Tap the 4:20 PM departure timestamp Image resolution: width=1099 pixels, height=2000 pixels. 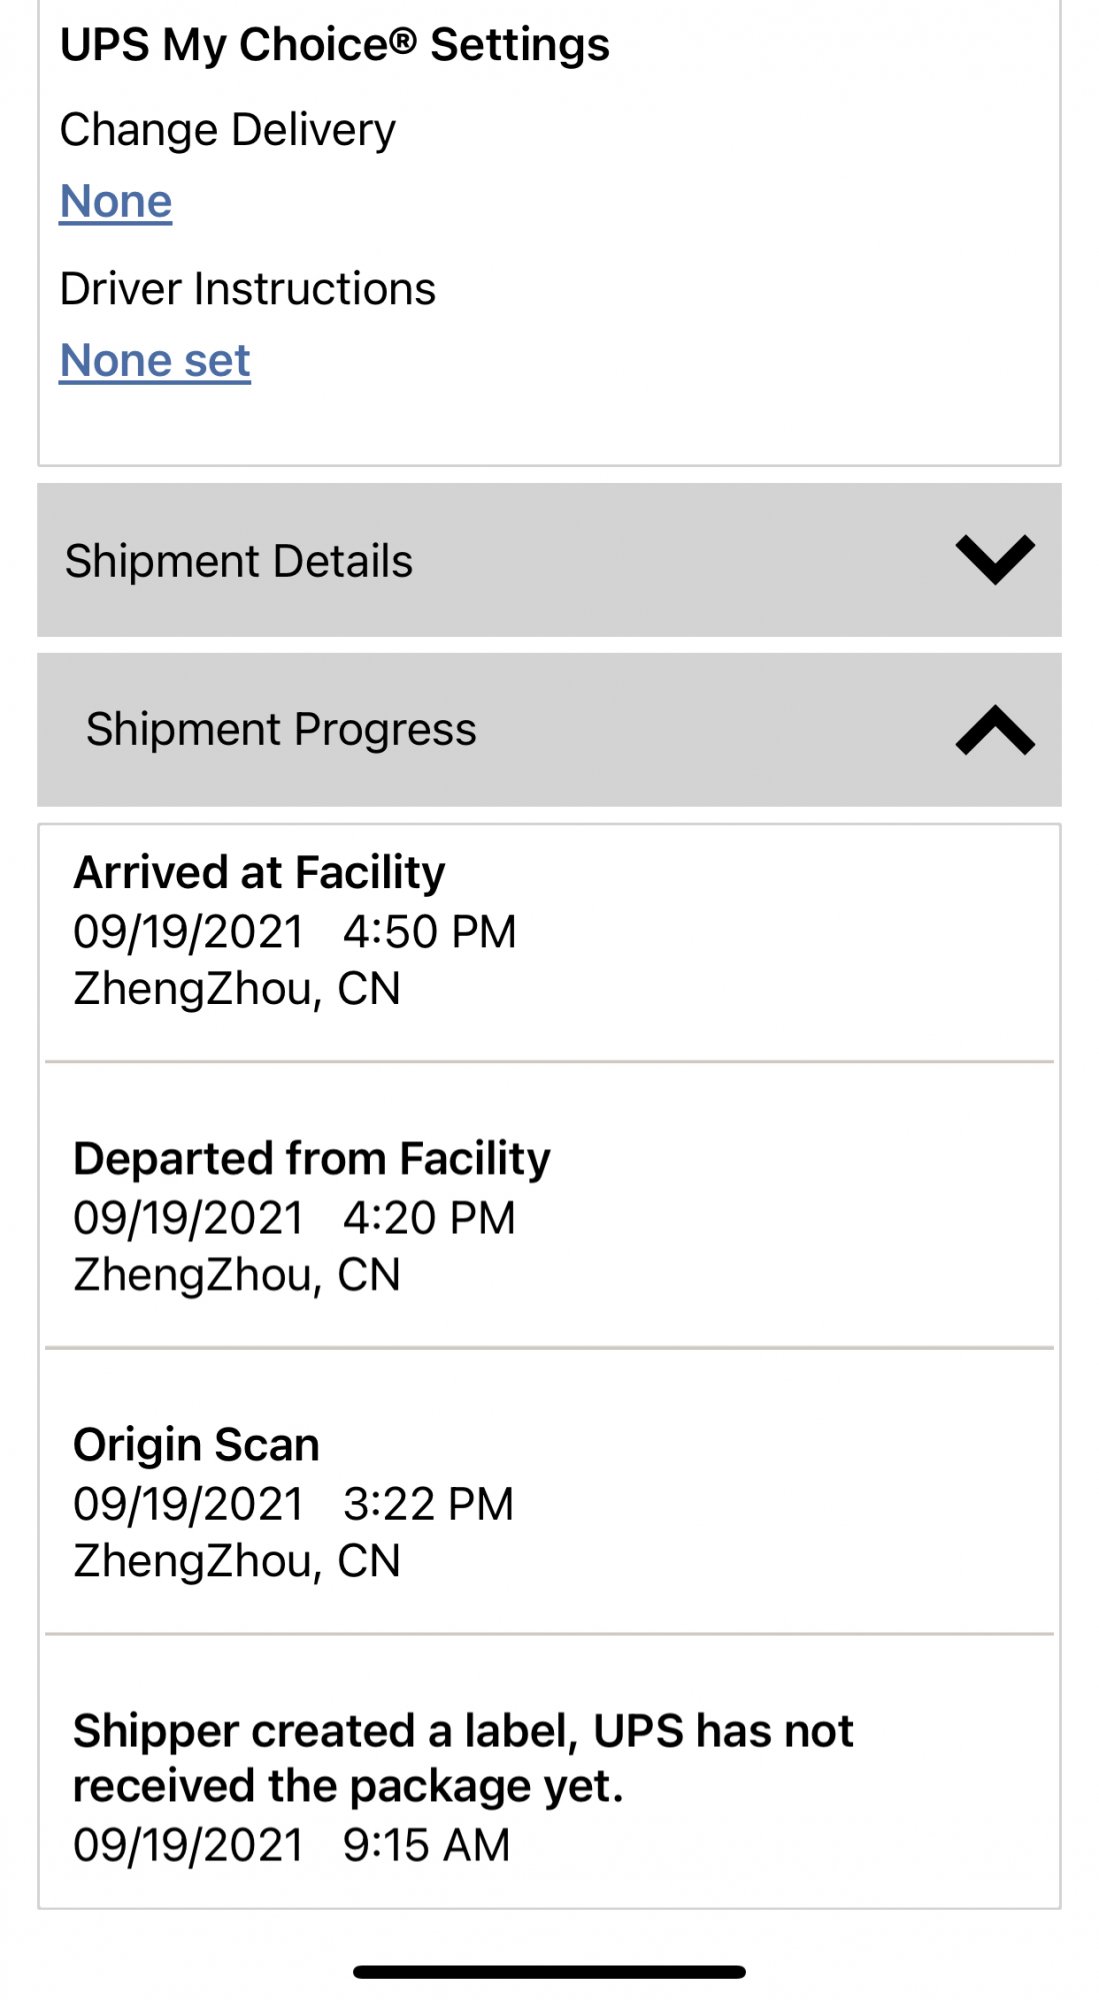click(430, 1218)
